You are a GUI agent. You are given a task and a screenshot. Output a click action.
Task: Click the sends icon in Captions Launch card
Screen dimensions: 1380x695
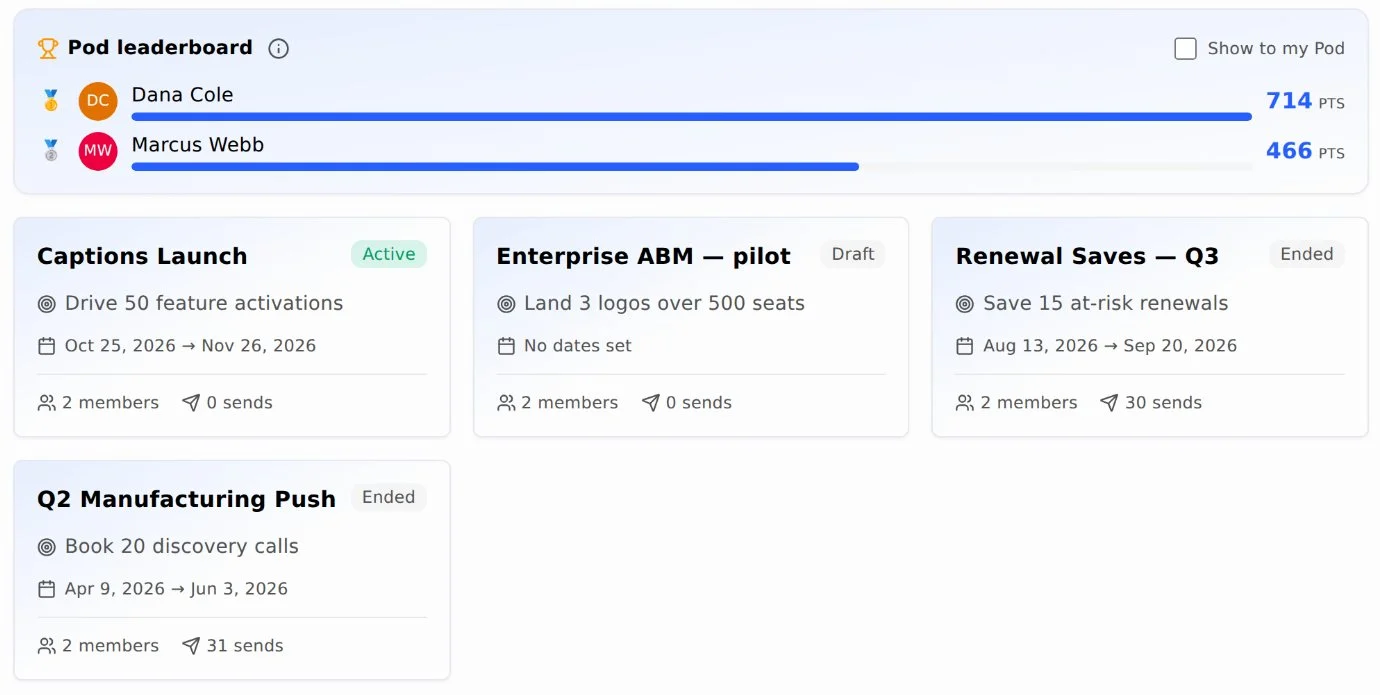click(191, 403)
